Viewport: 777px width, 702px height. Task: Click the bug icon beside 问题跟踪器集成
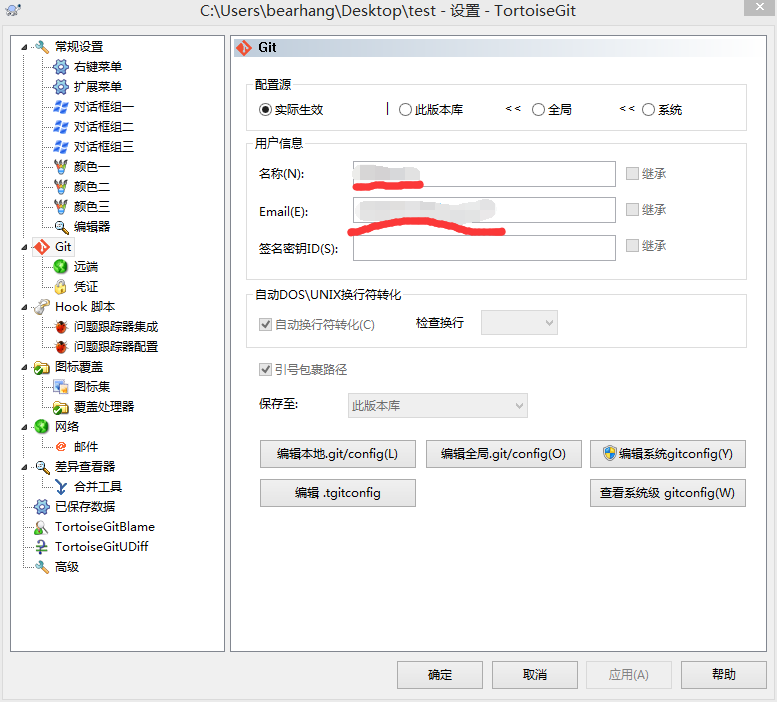pyautogui.click(x=60, y=327)
